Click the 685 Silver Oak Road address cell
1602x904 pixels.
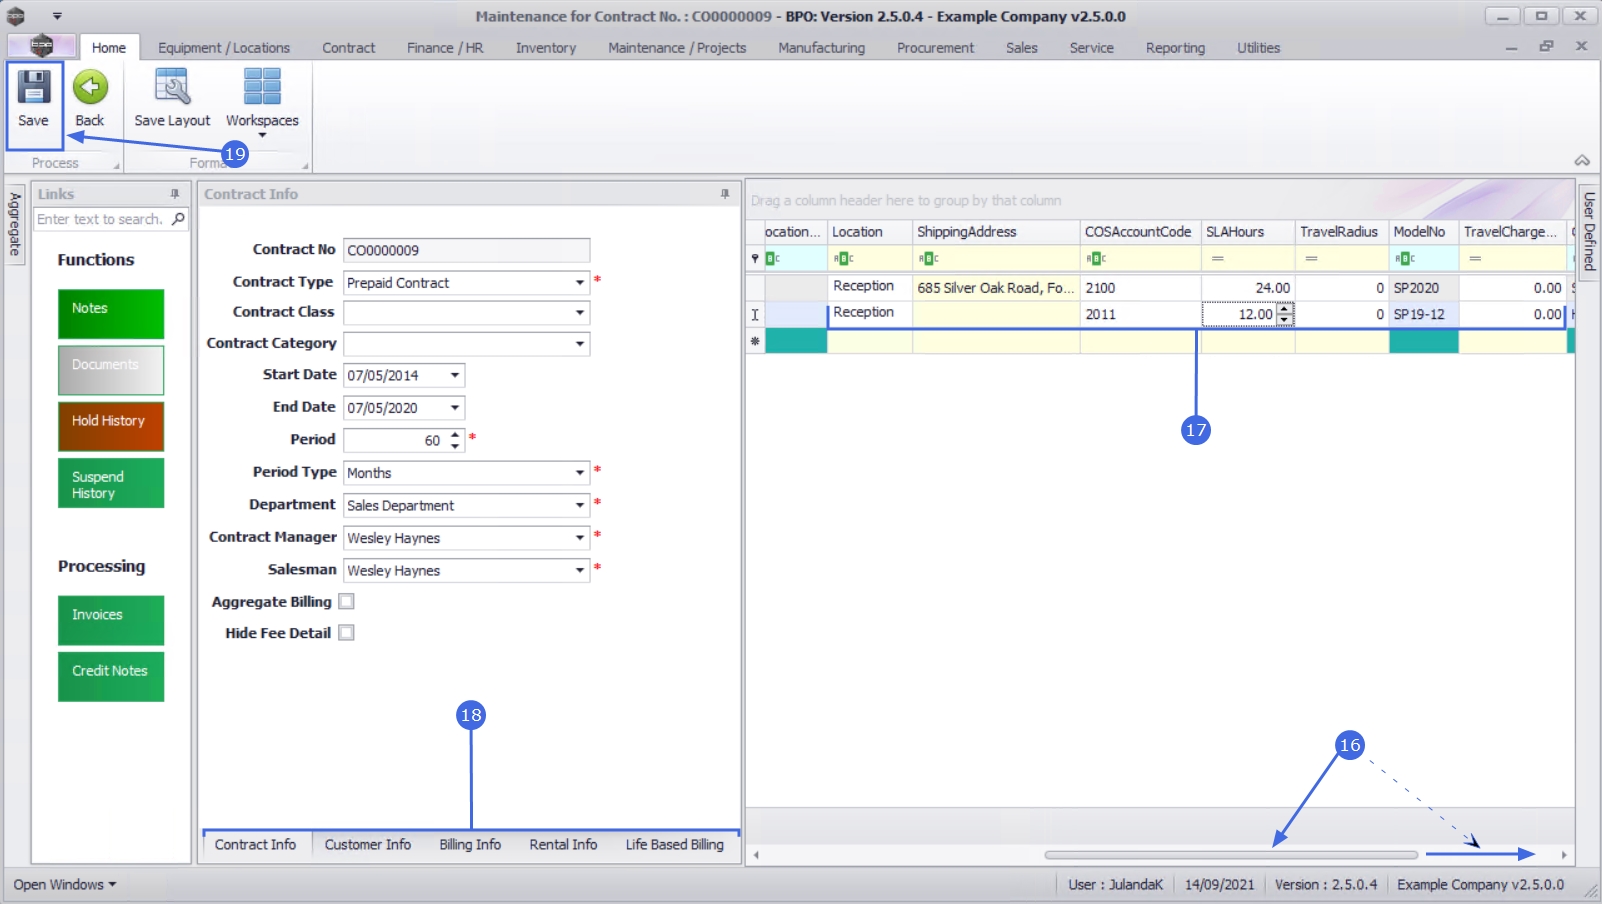996,288
